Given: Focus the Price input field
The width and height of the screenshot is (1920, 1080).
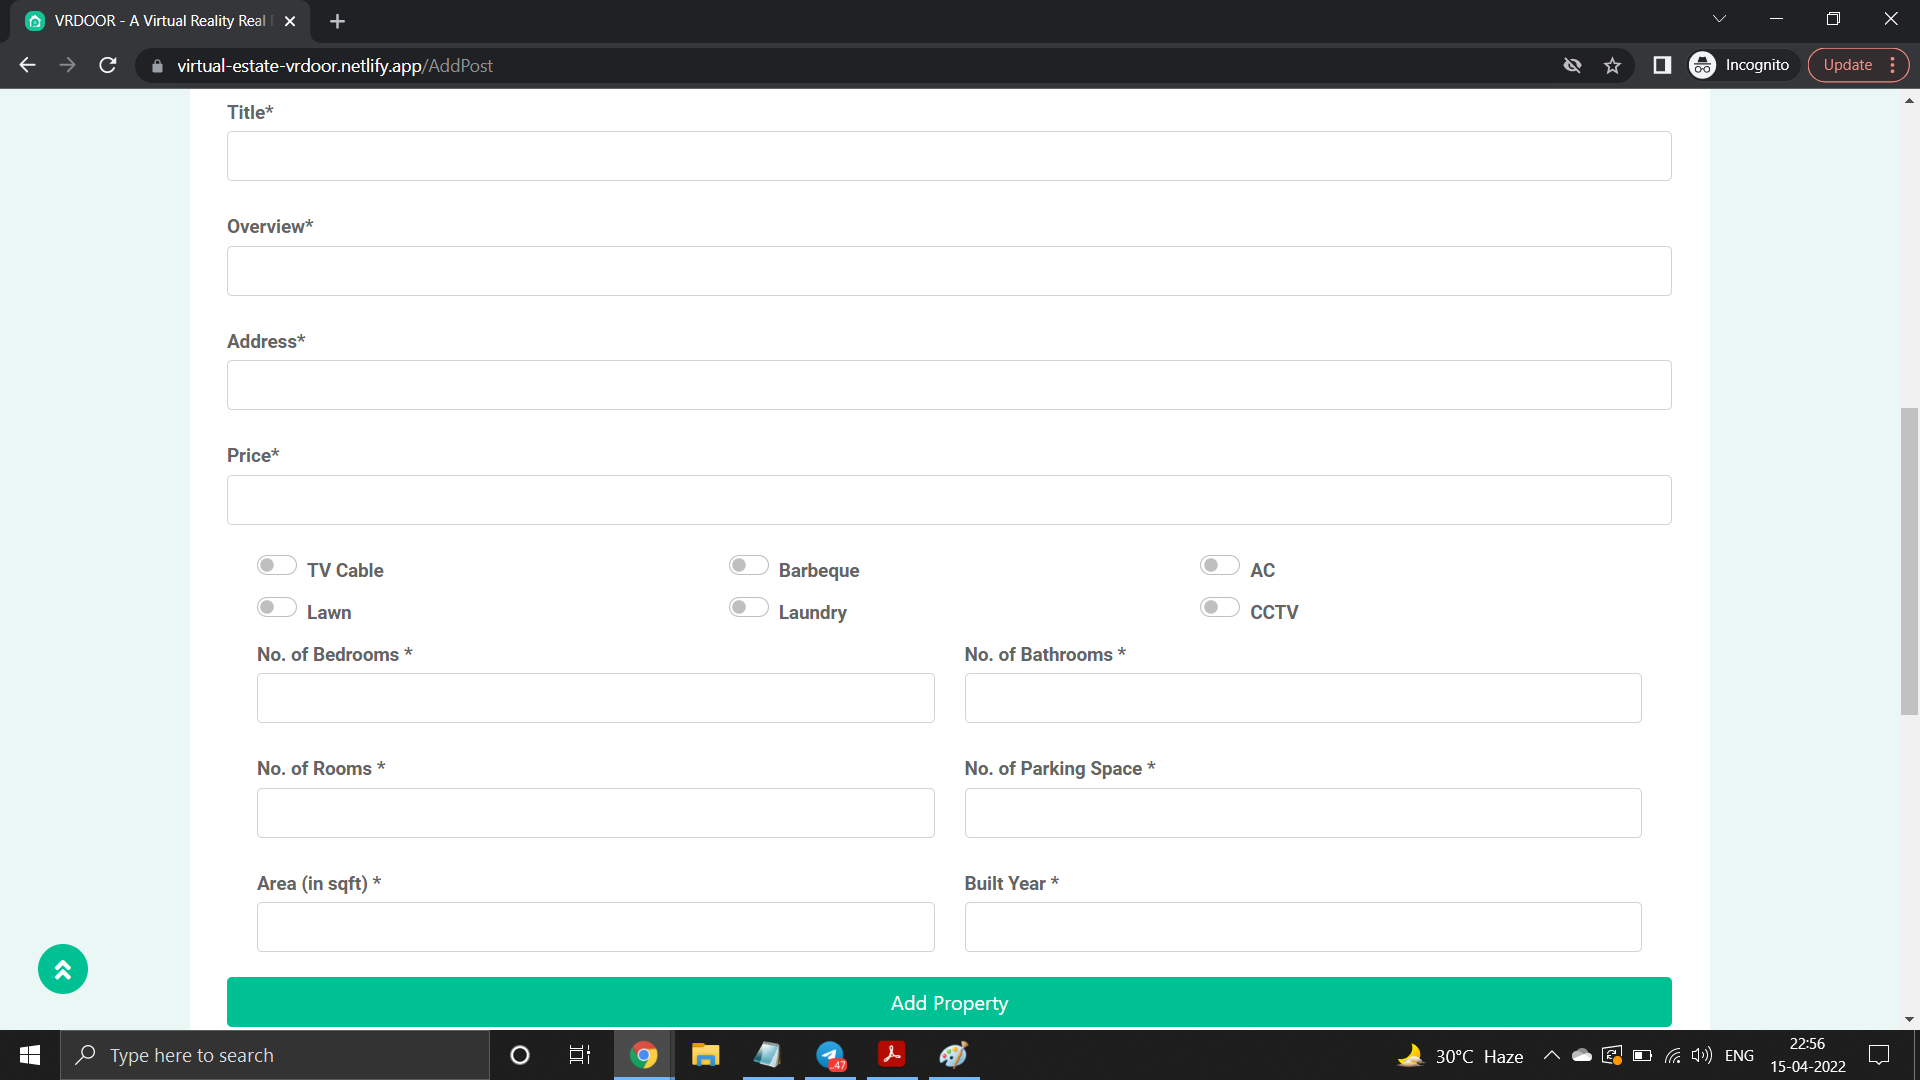Looking at the screenshot, I should click(948, 500).
